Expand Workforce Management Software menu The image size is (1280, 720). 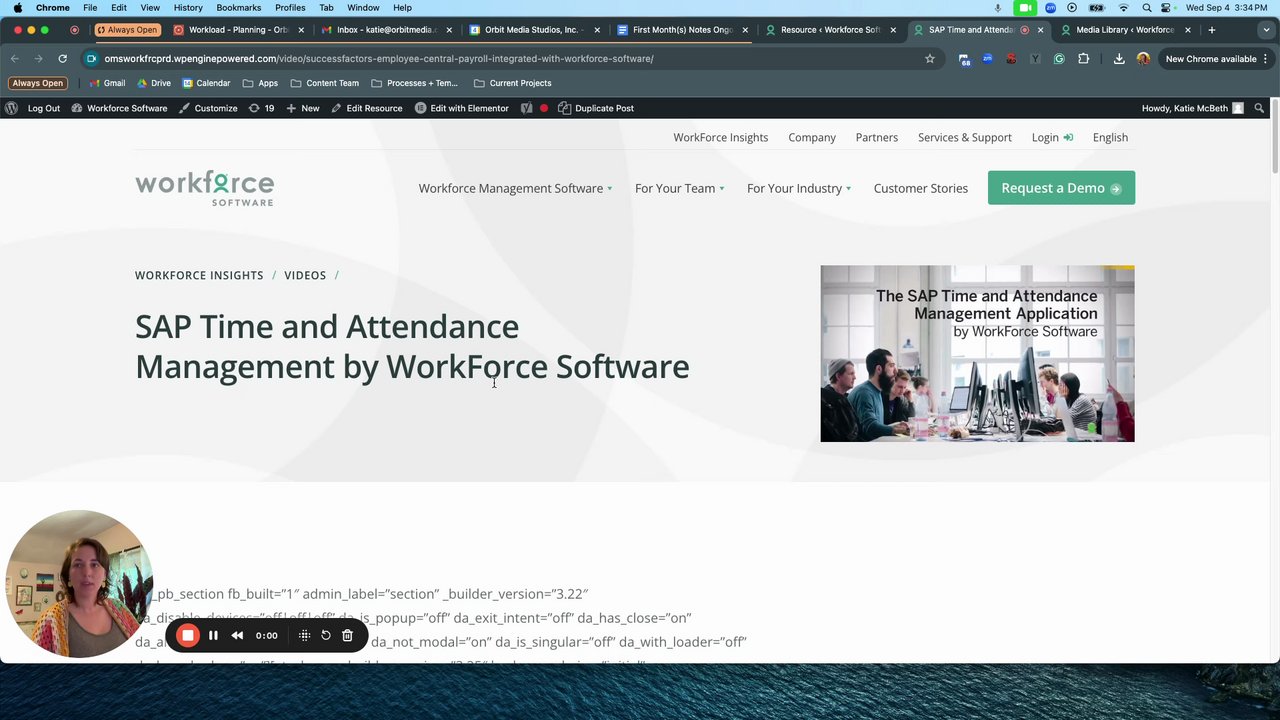(515, 188)
